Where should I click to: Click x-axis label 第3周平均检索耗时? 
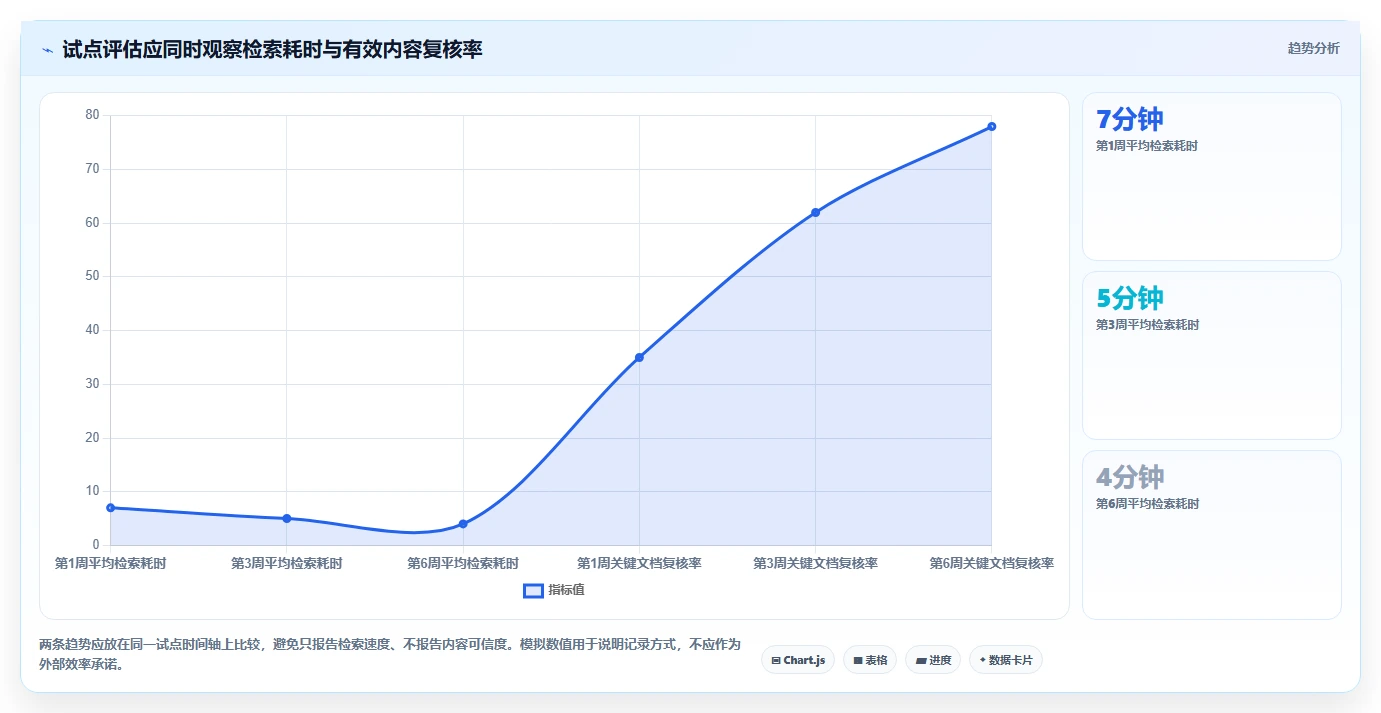pyautogui.click(x=287, y=564)
